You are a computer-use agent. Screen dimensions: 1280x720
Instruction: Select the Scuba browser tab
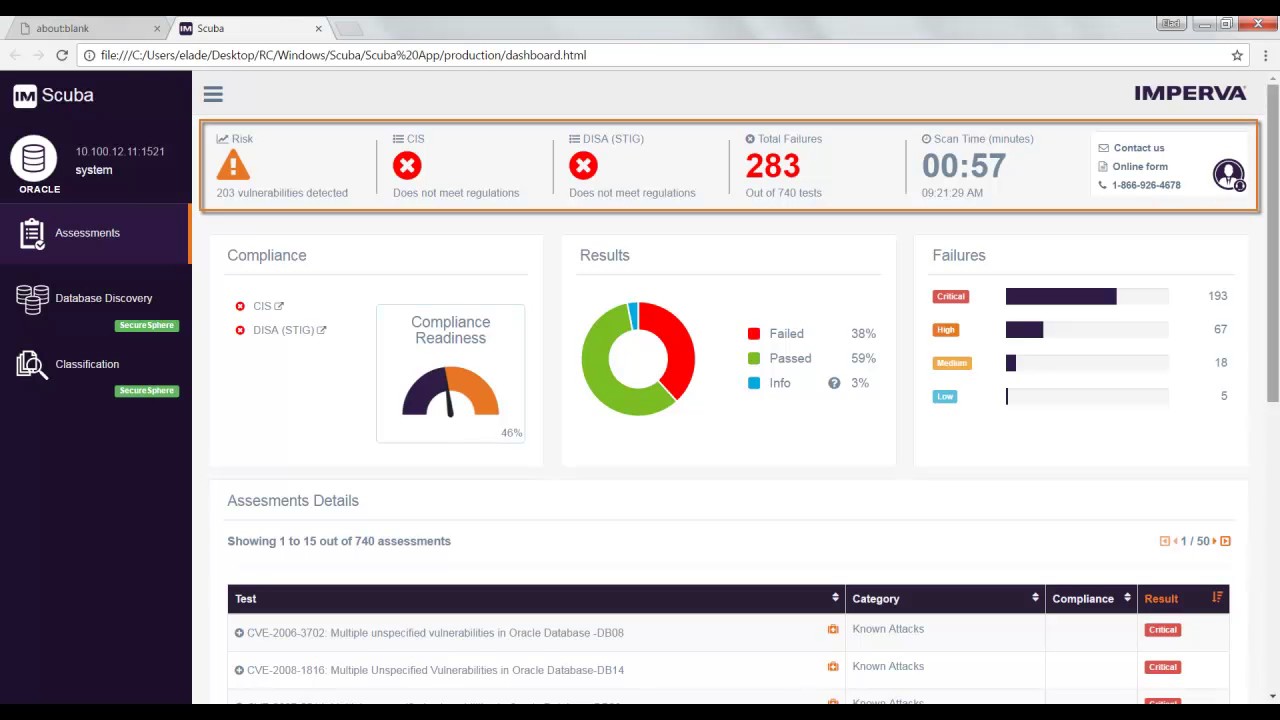coord(250,28)
